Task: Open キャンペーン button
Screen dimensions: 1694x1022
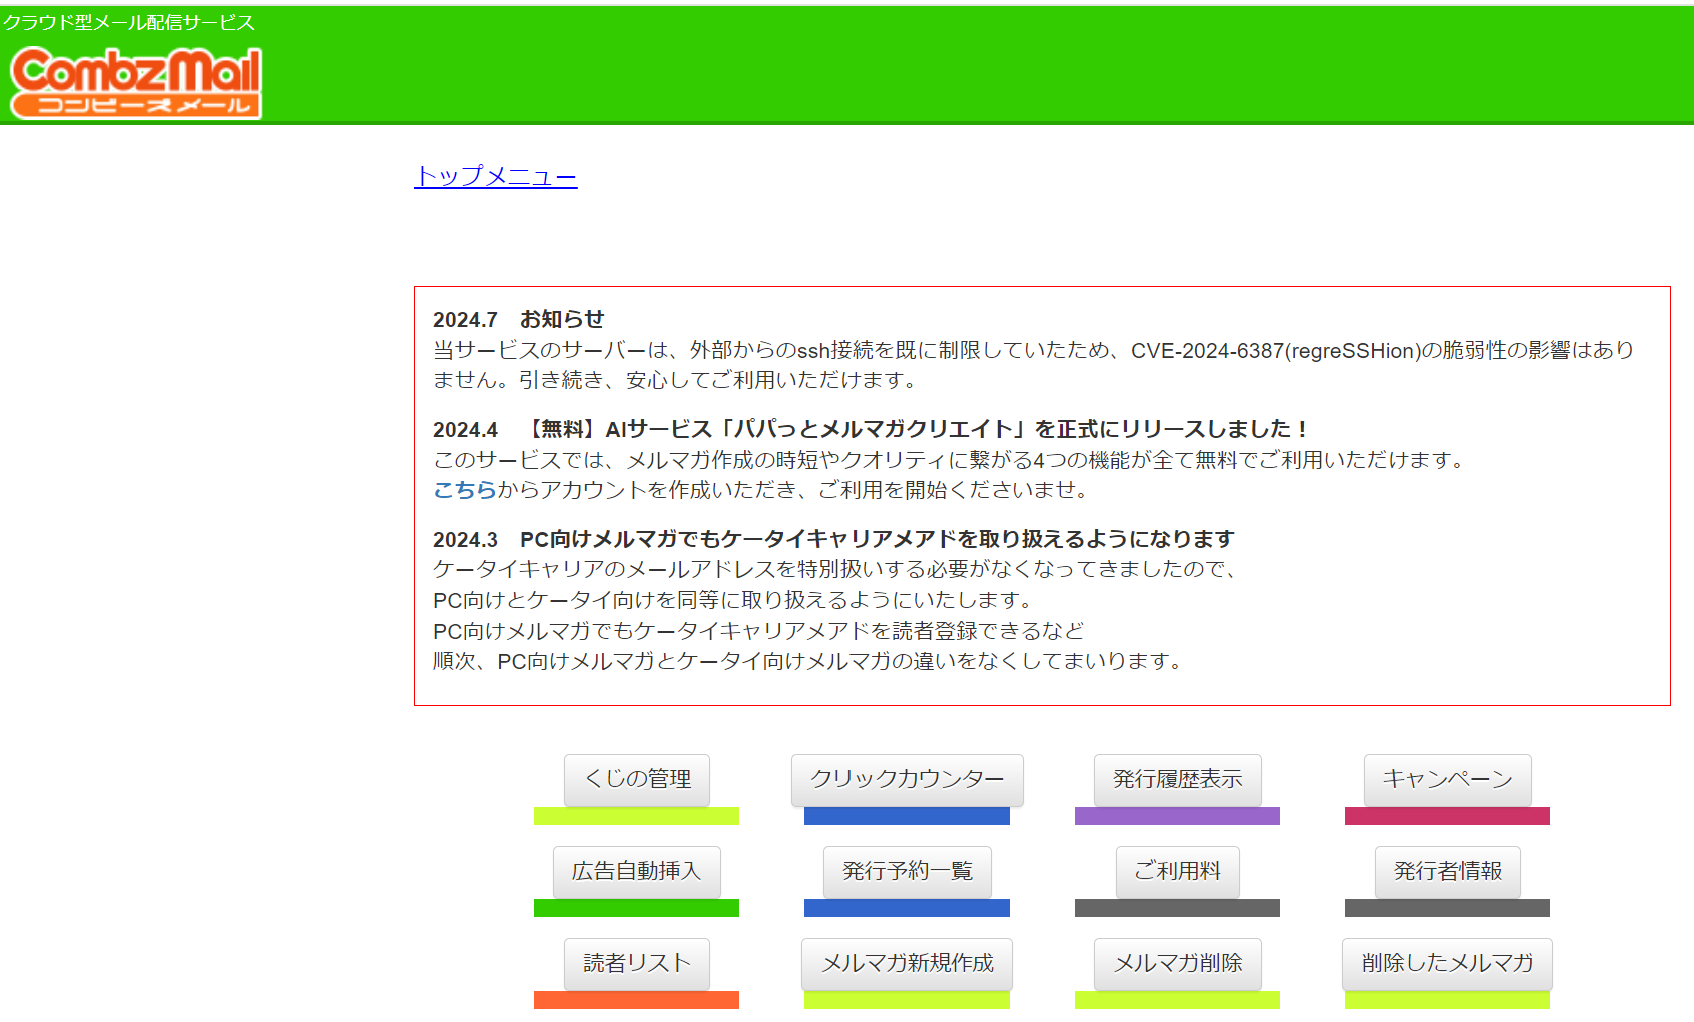Action: pos(1448,779)
